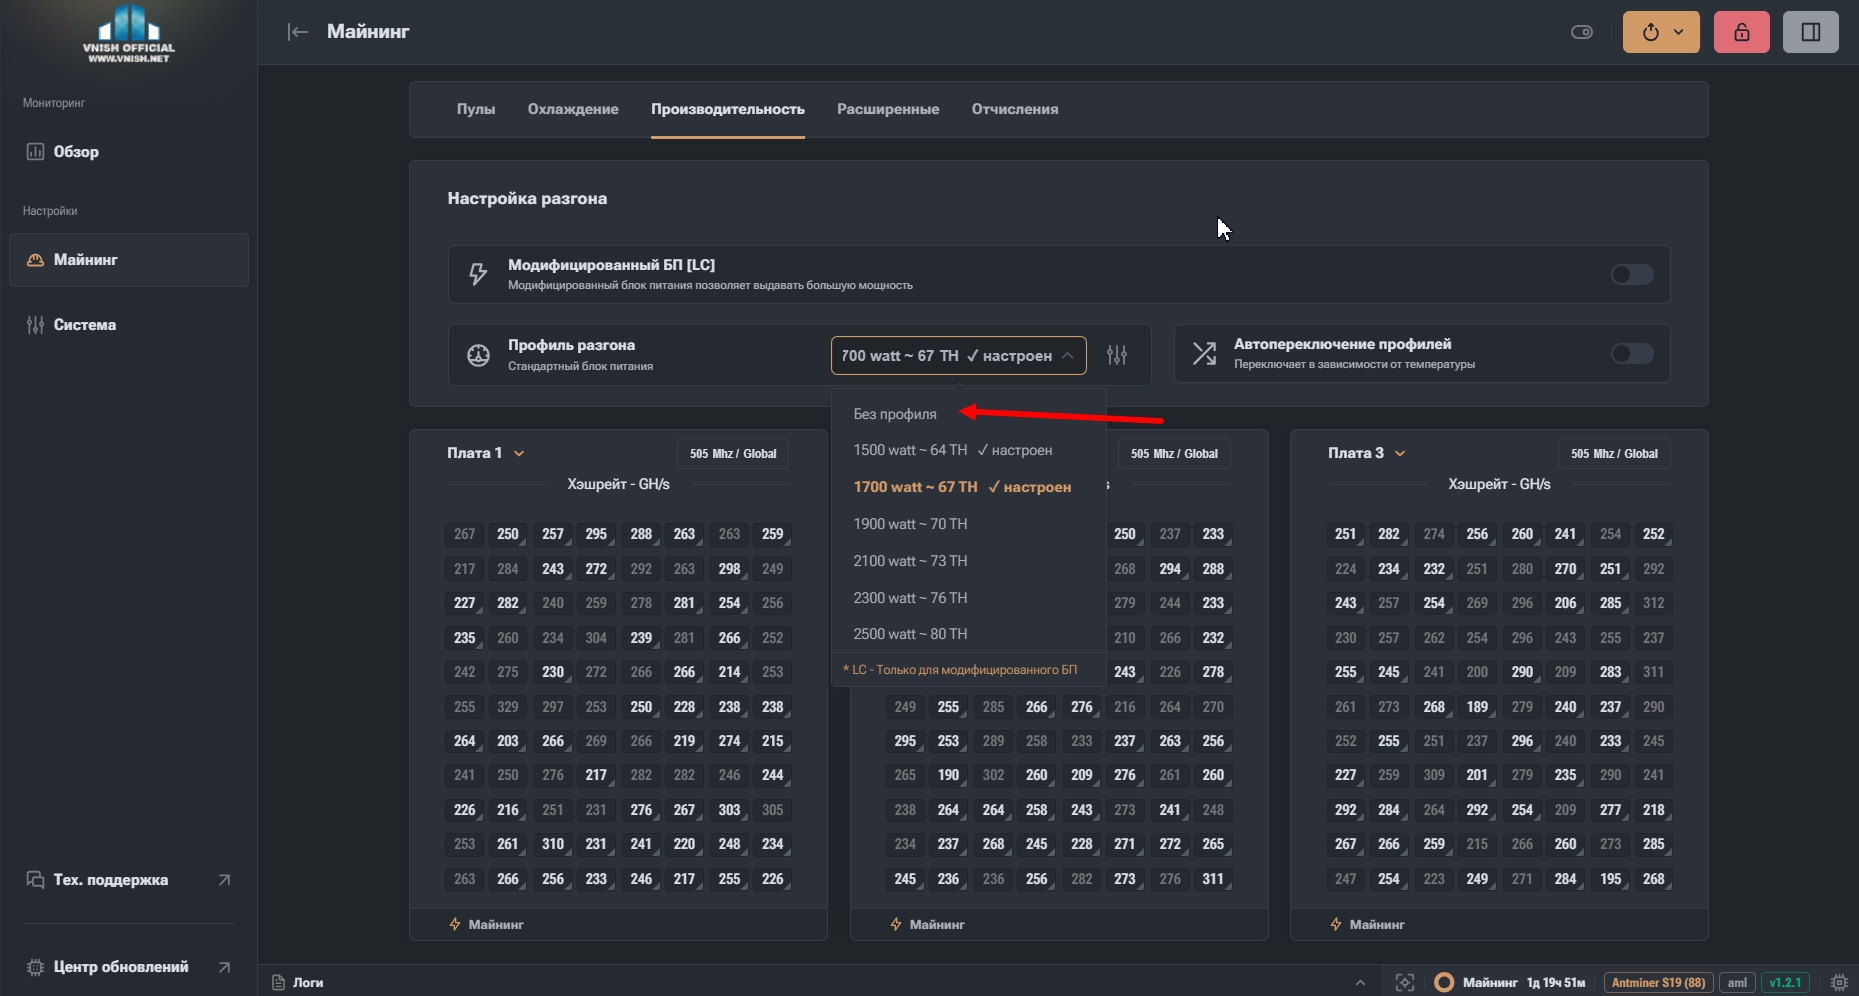
Task: Click chip value 189 on Плата 3
Action: pos(1477,707)
